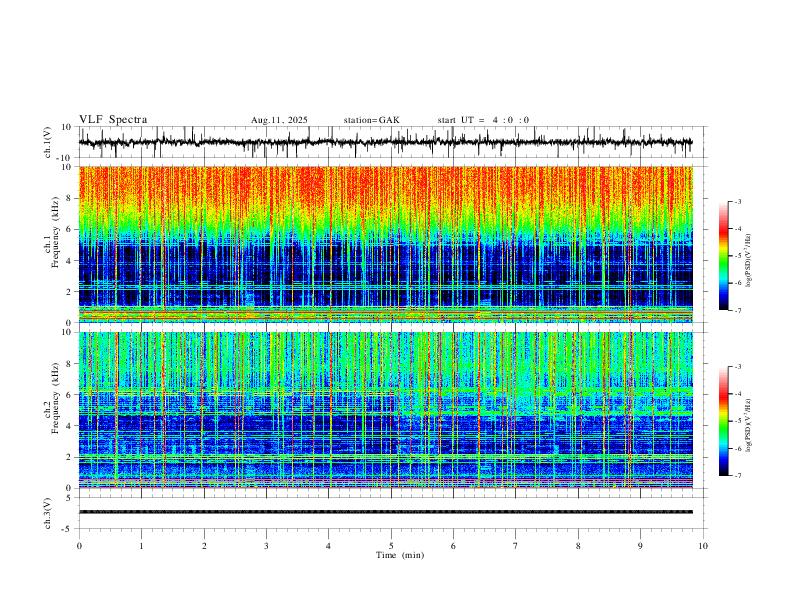
Task: Click time axis tick label "10"
Action: coord(703,546)
